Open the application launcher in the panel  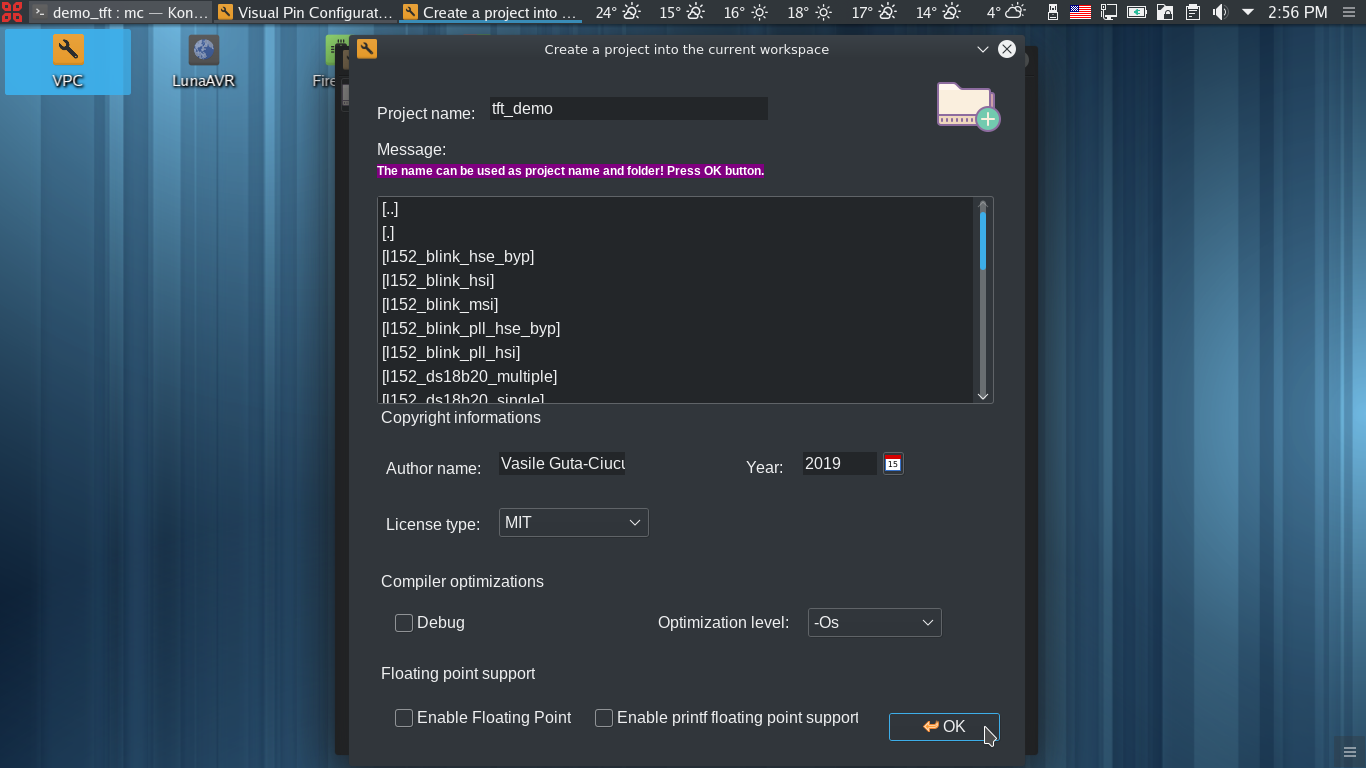[x=12, y=13]
